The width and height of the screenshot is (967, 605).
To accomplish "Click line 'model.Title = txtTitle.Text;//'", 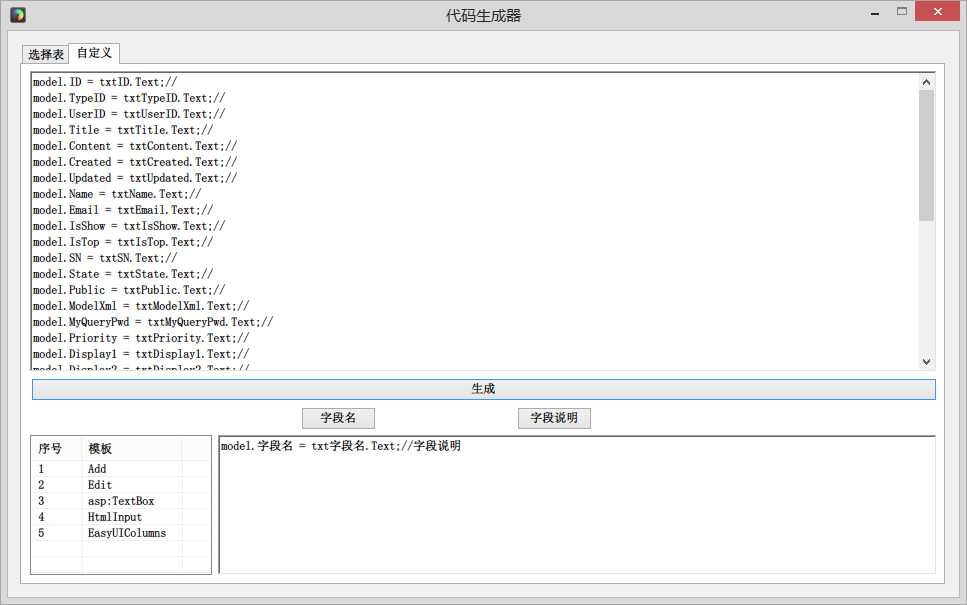I will [123, 130].
